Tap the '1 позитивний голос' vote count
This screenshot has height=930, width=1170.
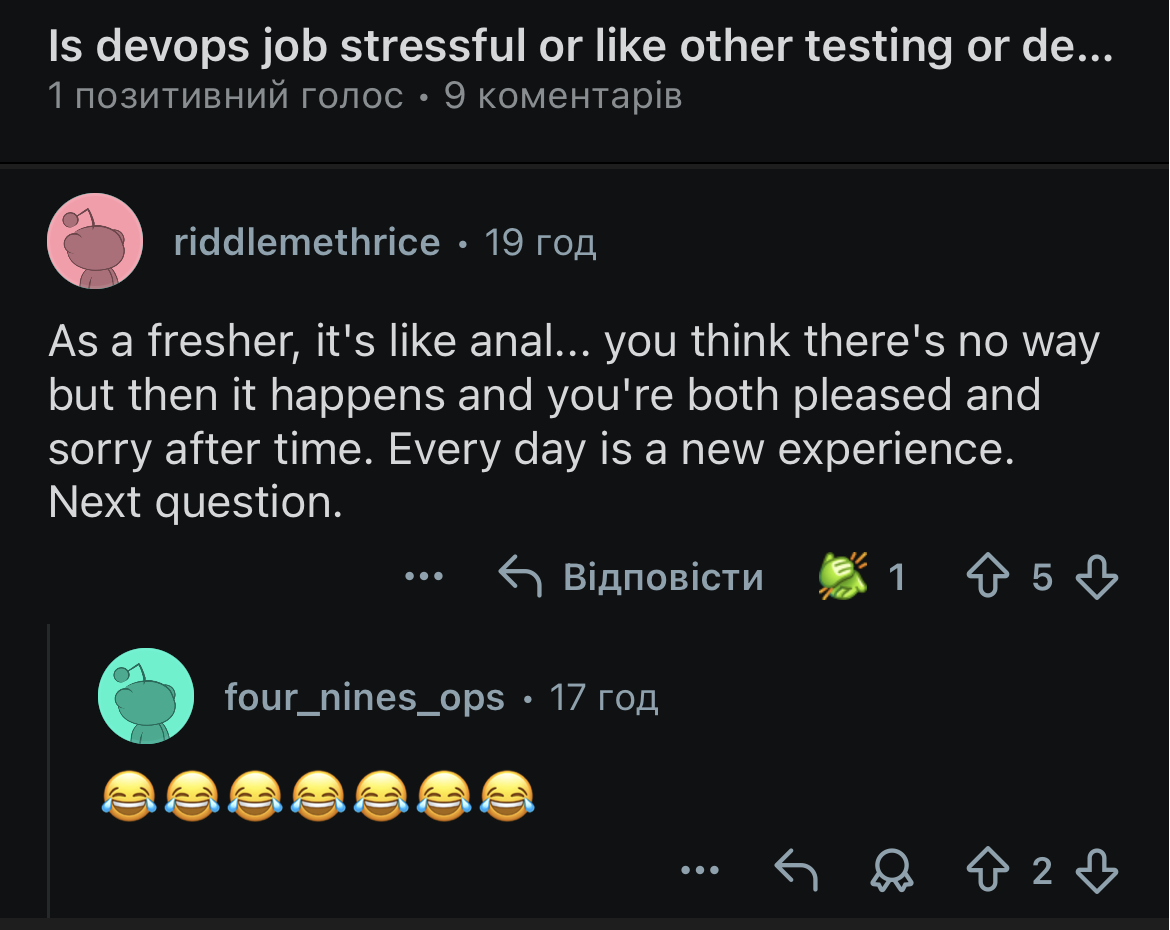(x=226, y=97)
